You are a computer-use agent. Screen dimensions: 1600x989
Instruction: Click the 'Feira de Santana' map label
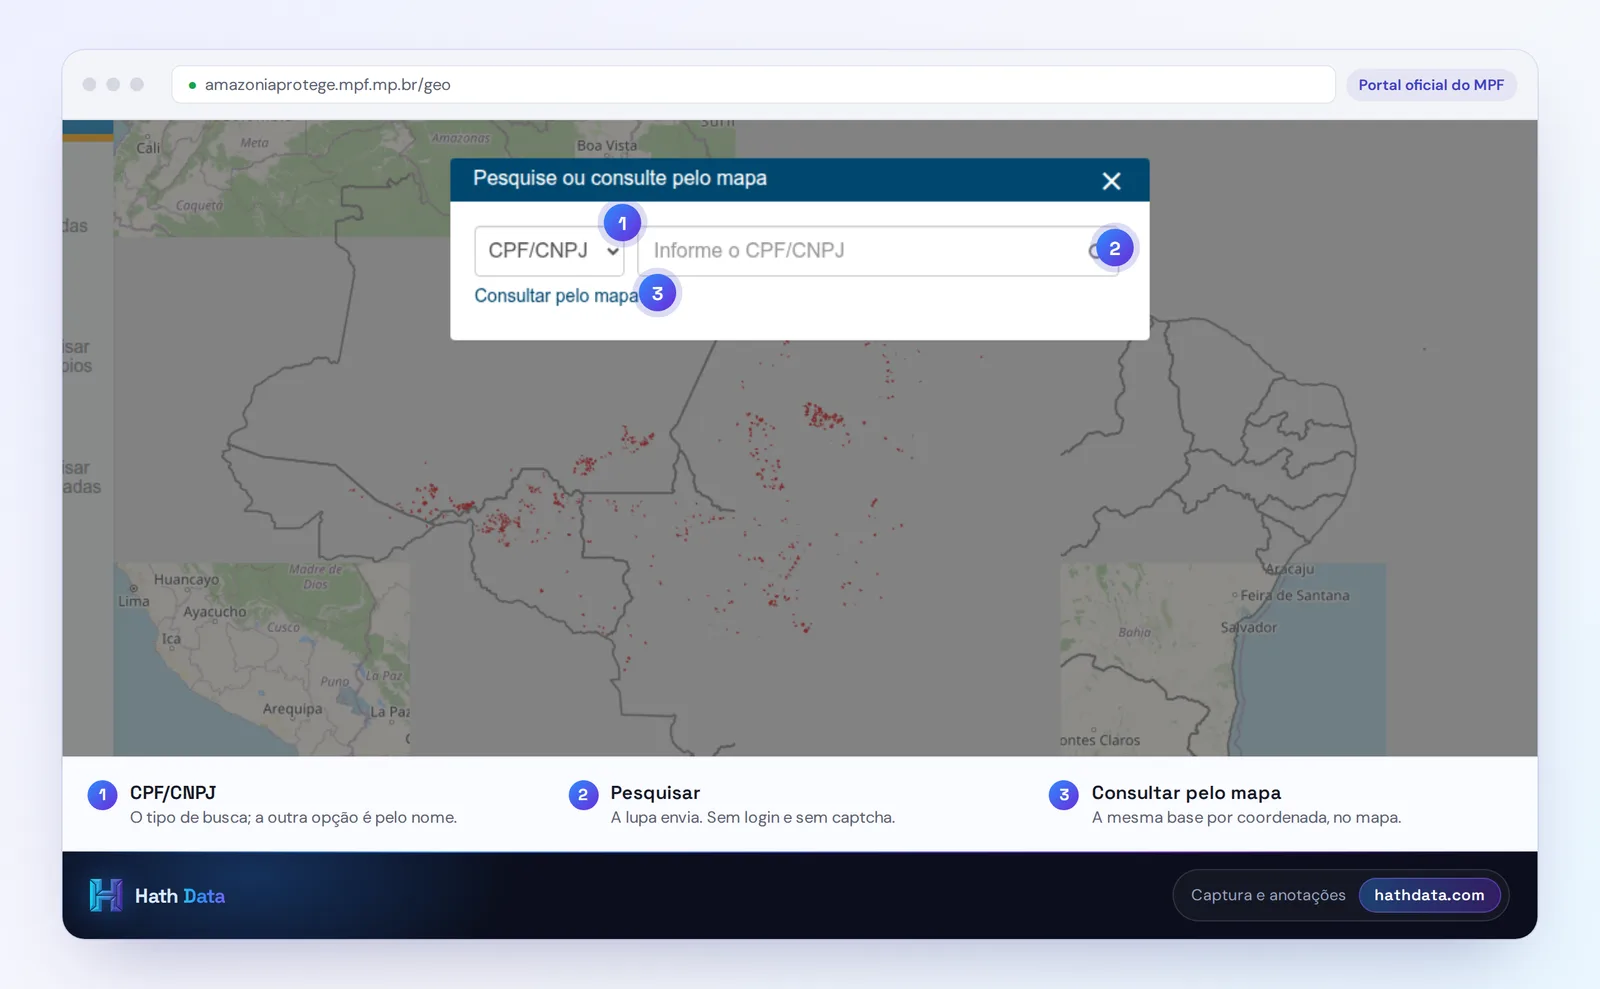(1295, 596)
